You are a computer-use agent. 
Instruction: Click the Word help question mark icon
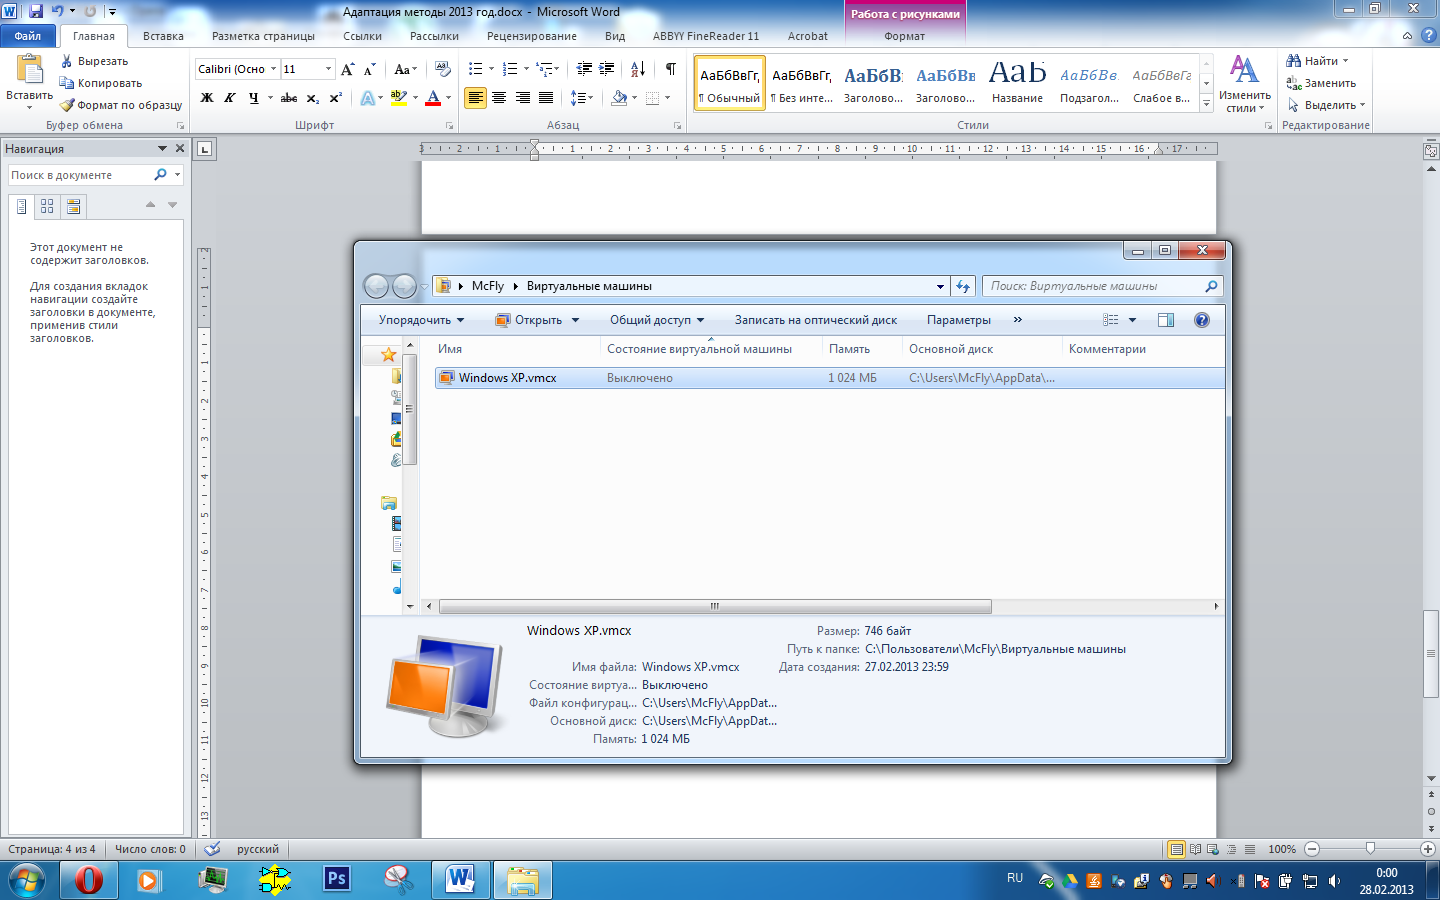coord(1428,35)
